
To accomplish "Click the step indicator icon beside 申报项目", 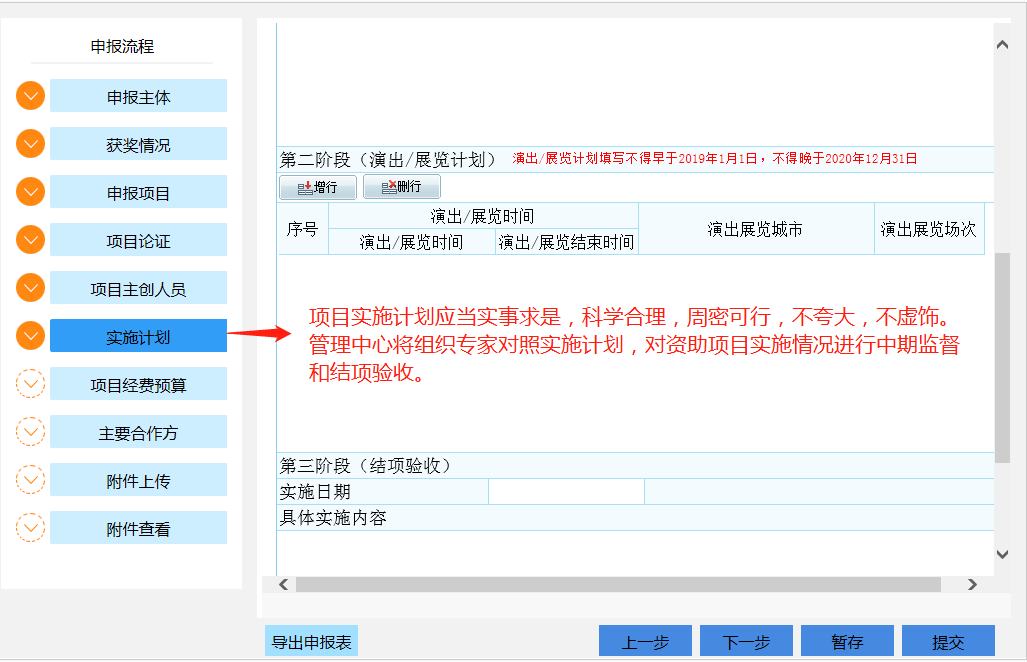I will (x=29, y=191).
